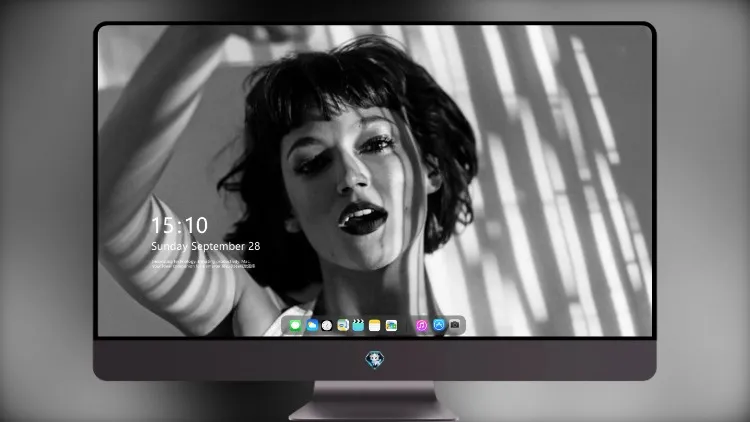Click the 15:10 clock widget
Screen dimensions: 750x422
179,225
